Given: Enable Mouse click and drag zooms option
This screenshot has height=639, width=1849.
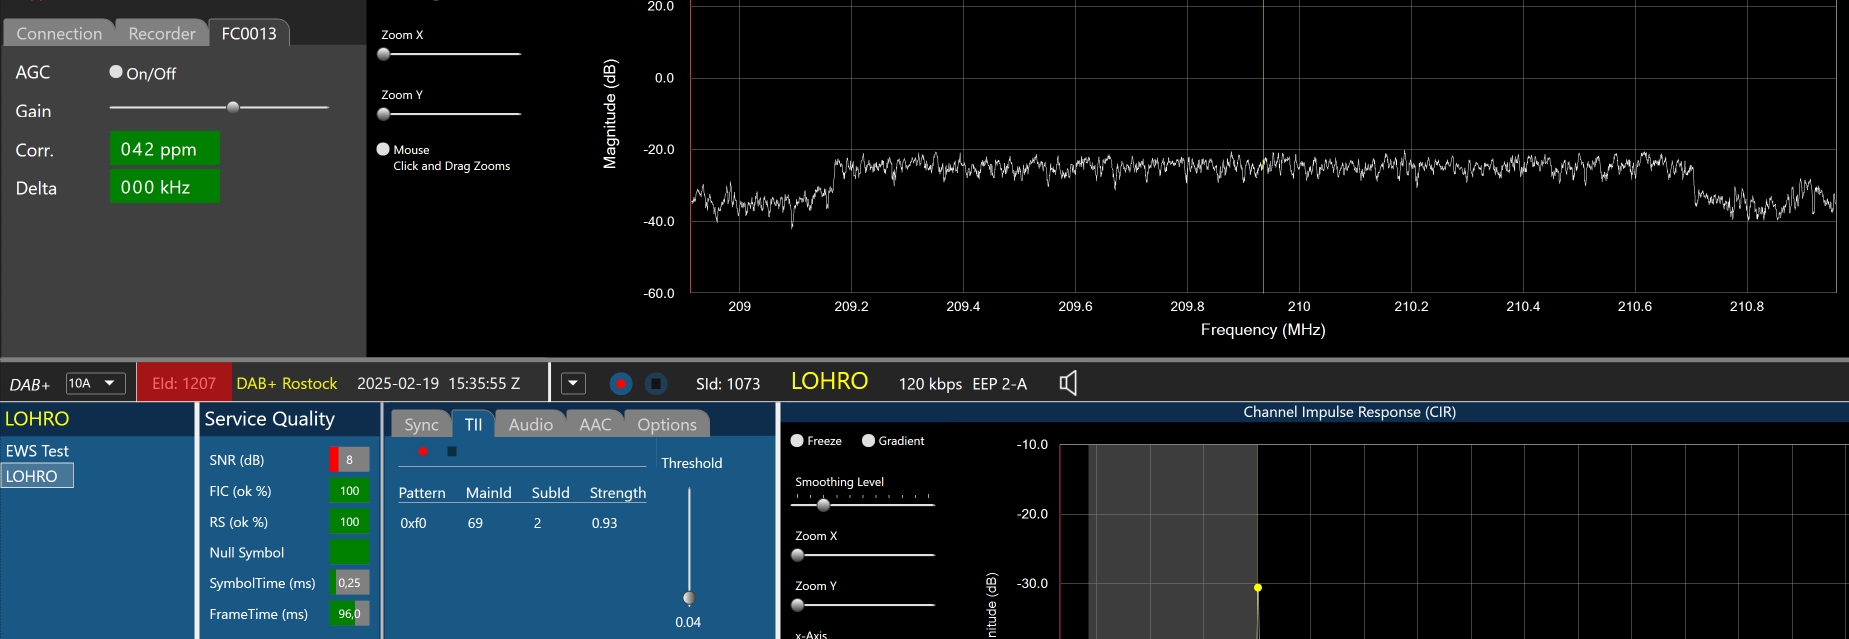Looking at the screenshot, I should pyautogui.click(x=383, y=149).
